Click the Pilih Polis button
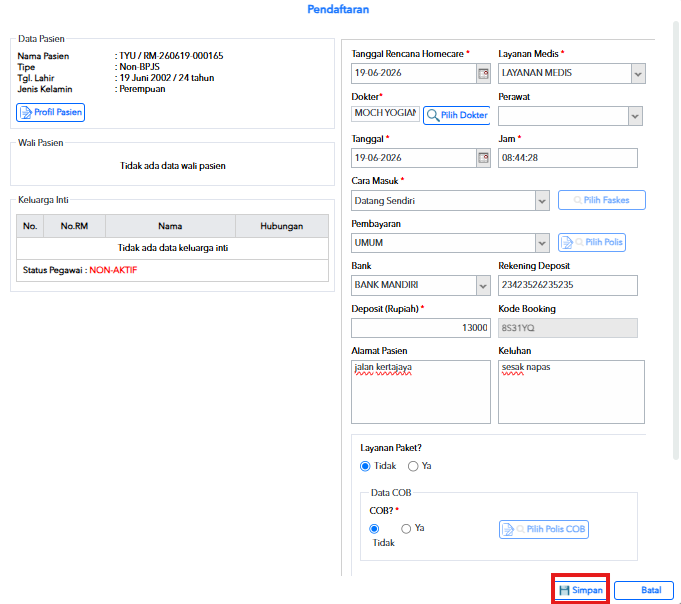 click(x=592, y=242)
